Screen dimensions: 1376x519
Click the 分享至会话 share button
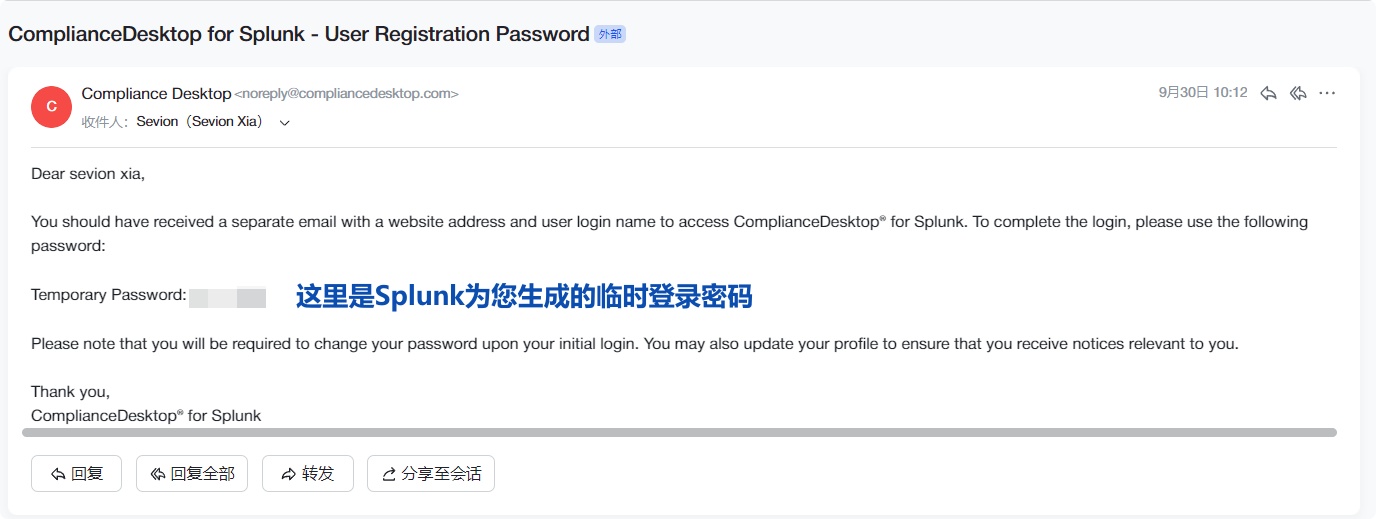430,474
